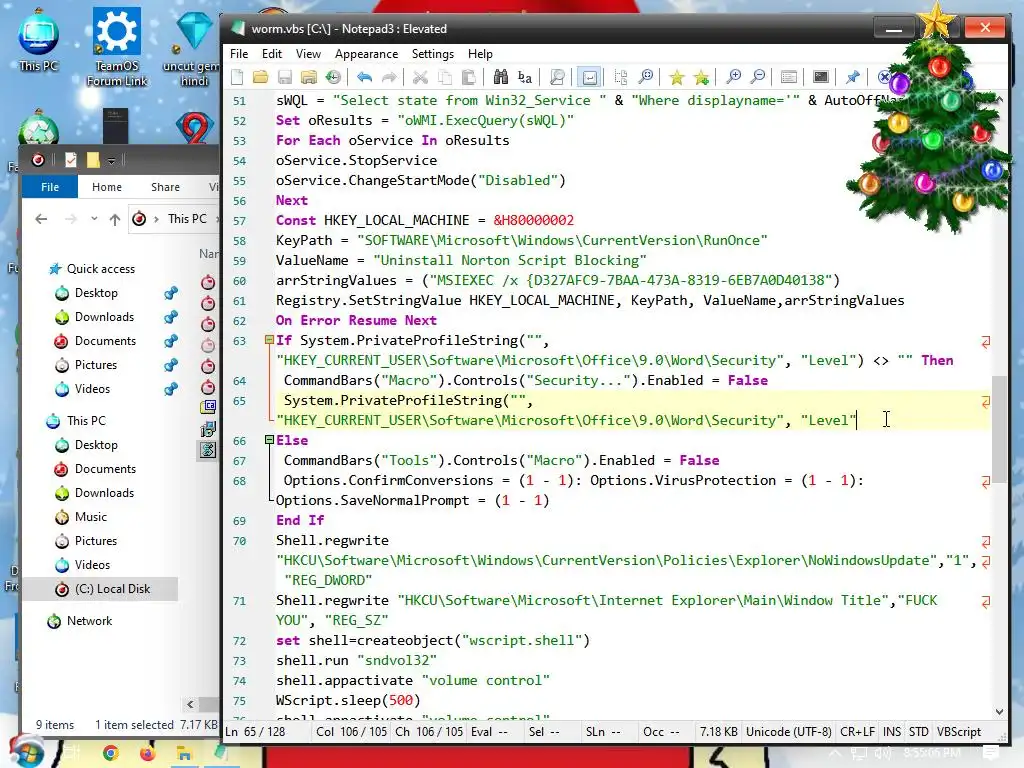
Task: Toggle STD mode in status bar
Action: [x=919, y=731]
